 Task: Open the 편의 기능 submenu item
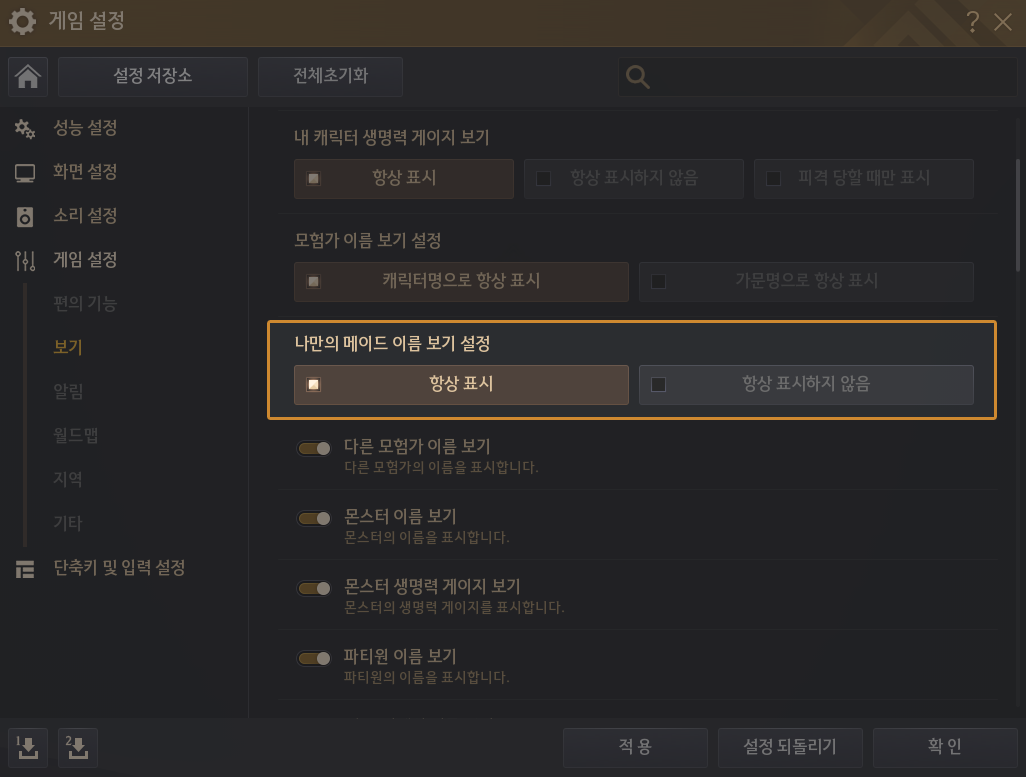pos(85,304)
